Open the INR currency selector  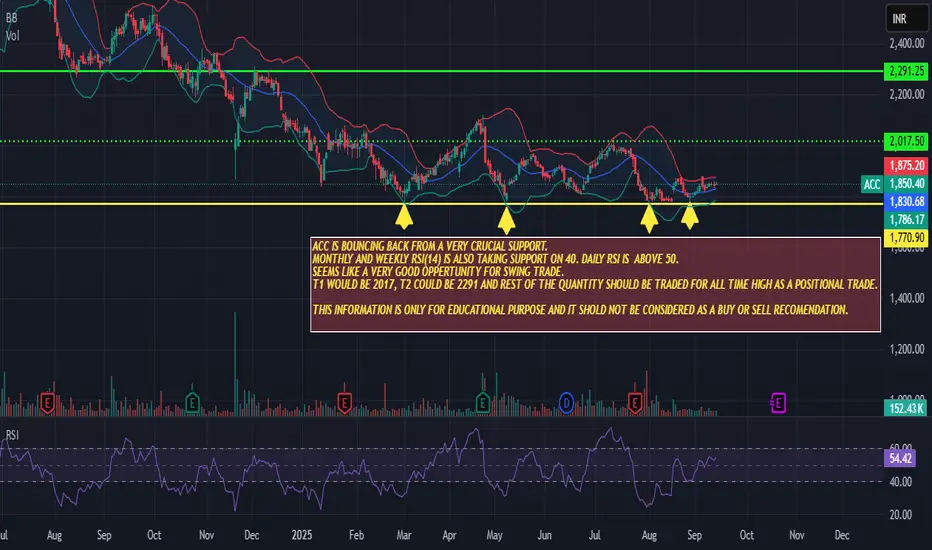(906, 18)
